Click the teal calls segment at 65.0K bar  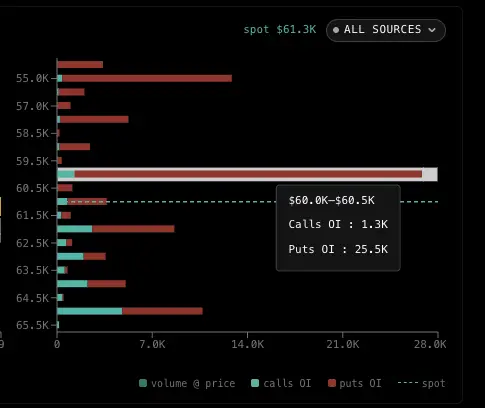(x=90, y=311)
